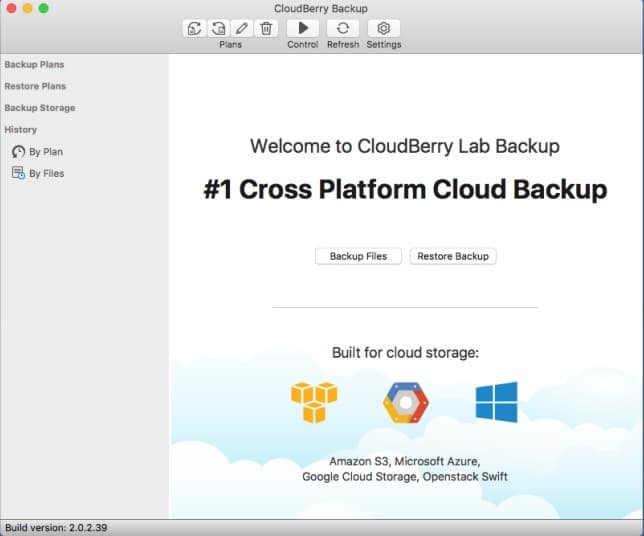Click the delete plan trash icon
Viewport: 644px width, 536px height.
tap(266, 28)
